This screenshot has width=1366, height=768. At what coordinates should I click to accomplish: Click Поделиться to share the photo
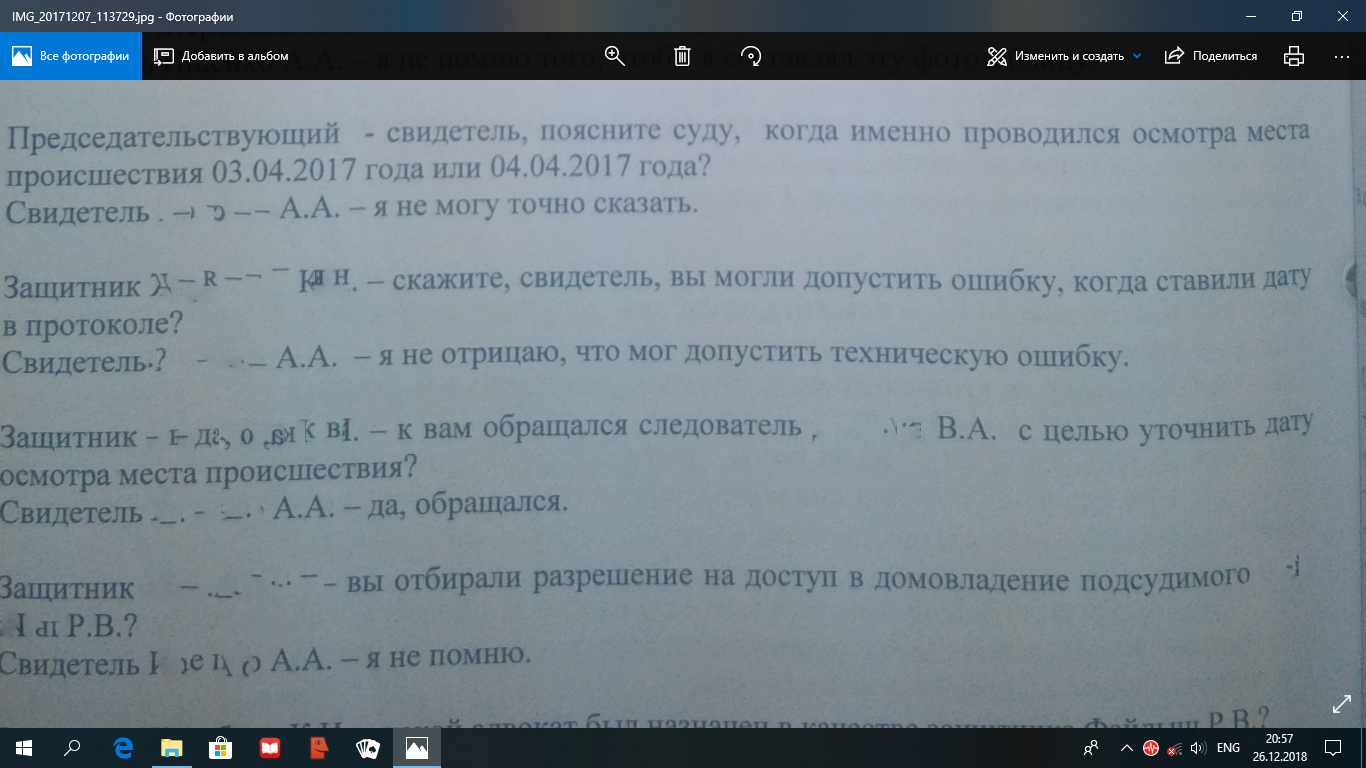click(x=1211, y=56)
